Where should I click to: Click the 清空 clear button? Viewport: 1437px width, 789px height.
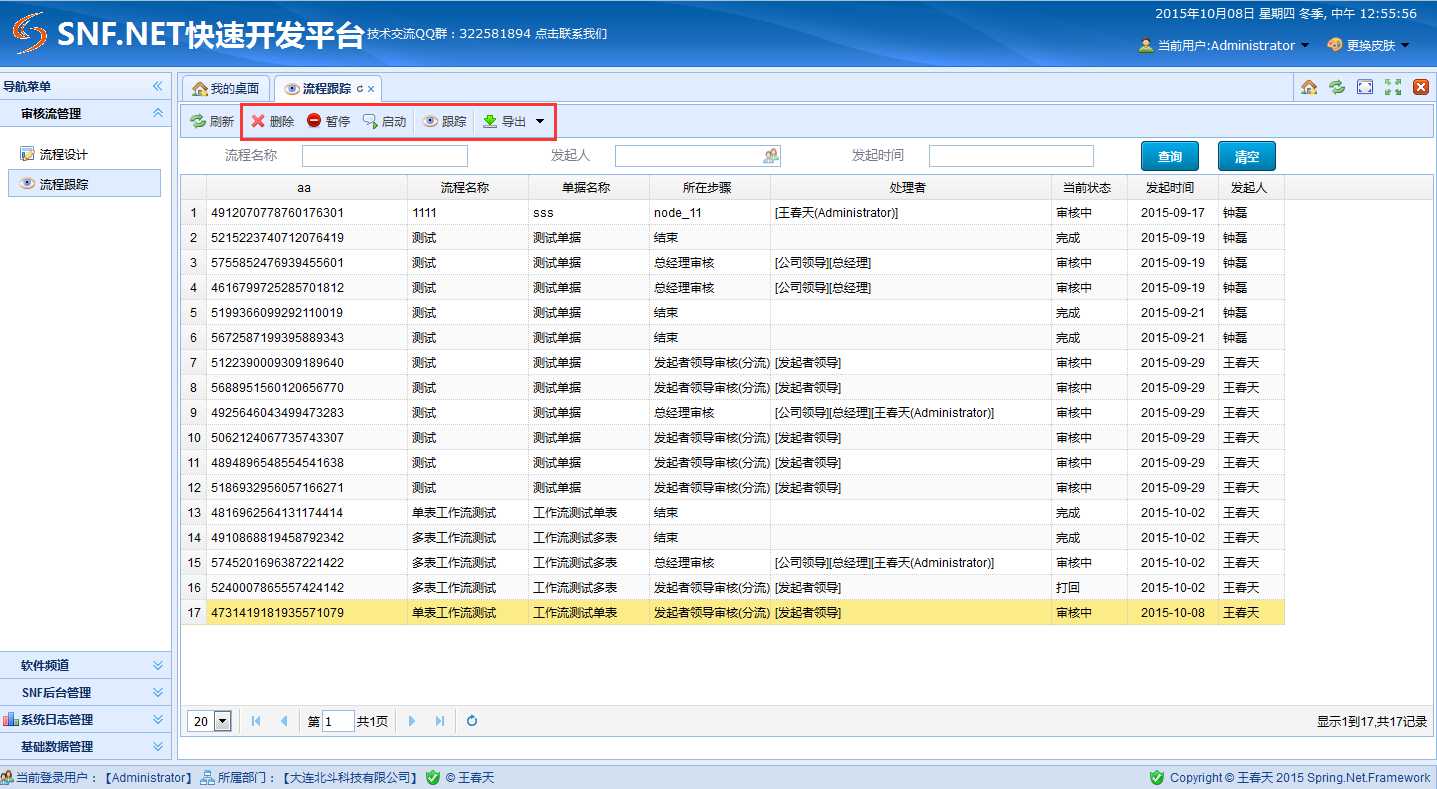tap(1247, 156)
